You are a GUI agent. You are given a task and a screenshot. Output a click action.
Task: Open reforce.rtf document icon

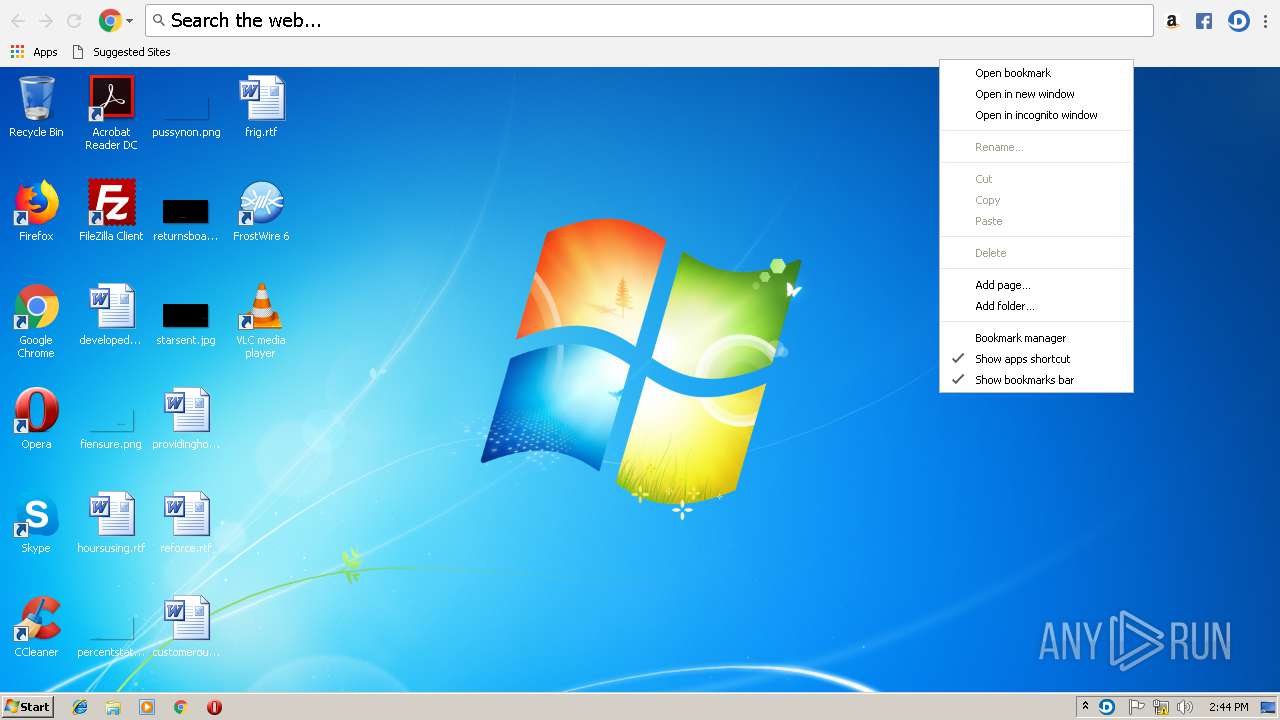(186, 523)
